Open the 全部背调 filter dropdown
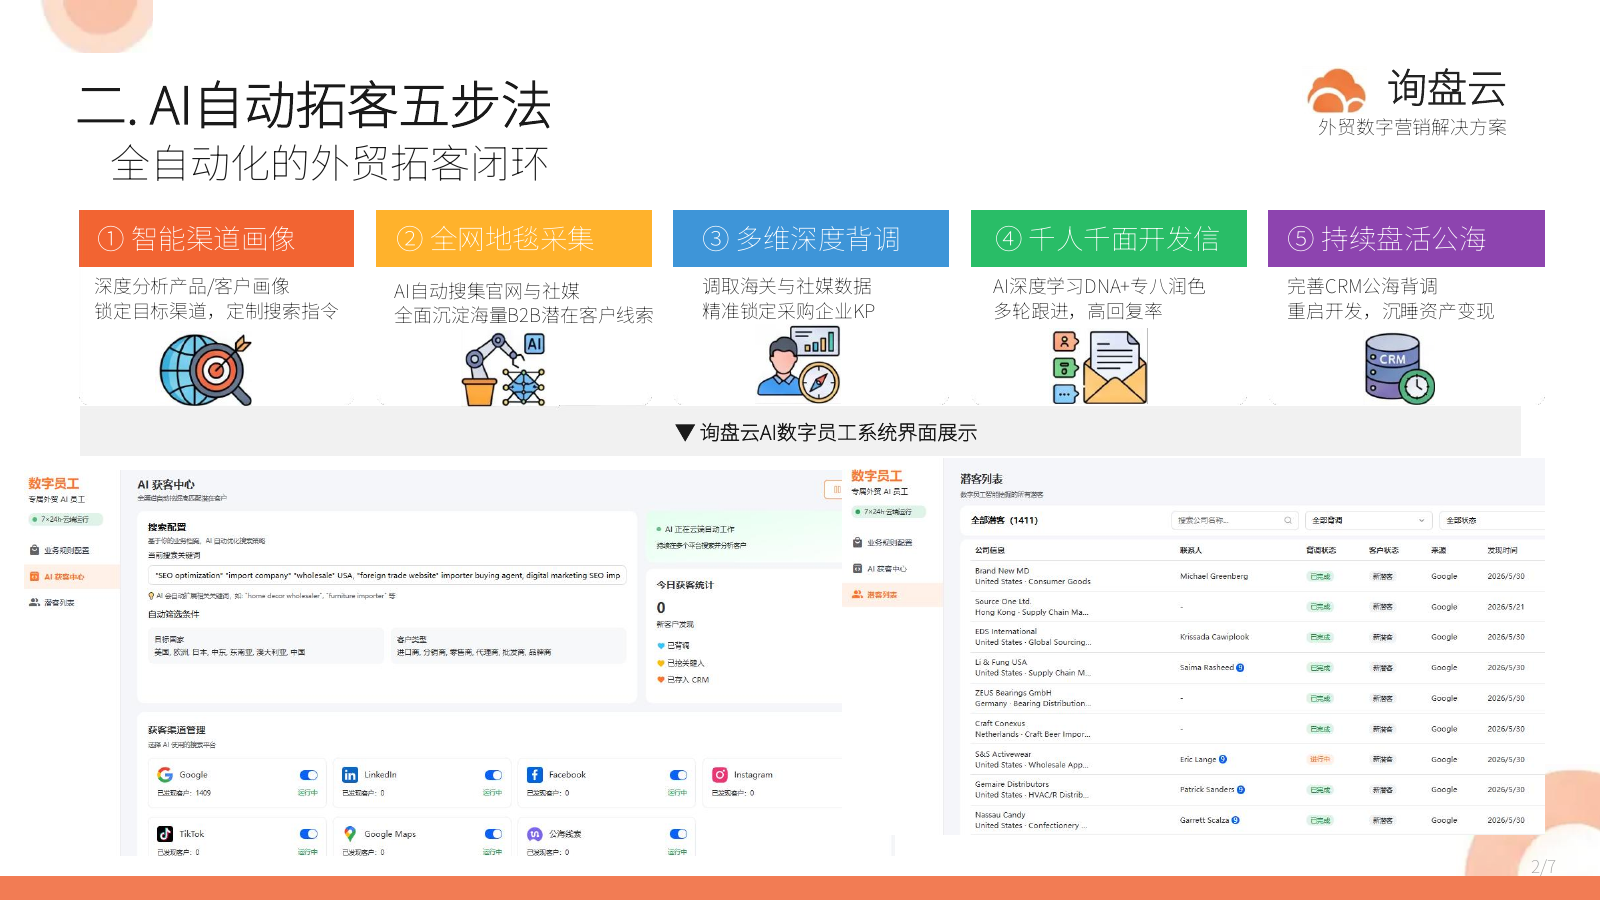 pos(1368,520)
